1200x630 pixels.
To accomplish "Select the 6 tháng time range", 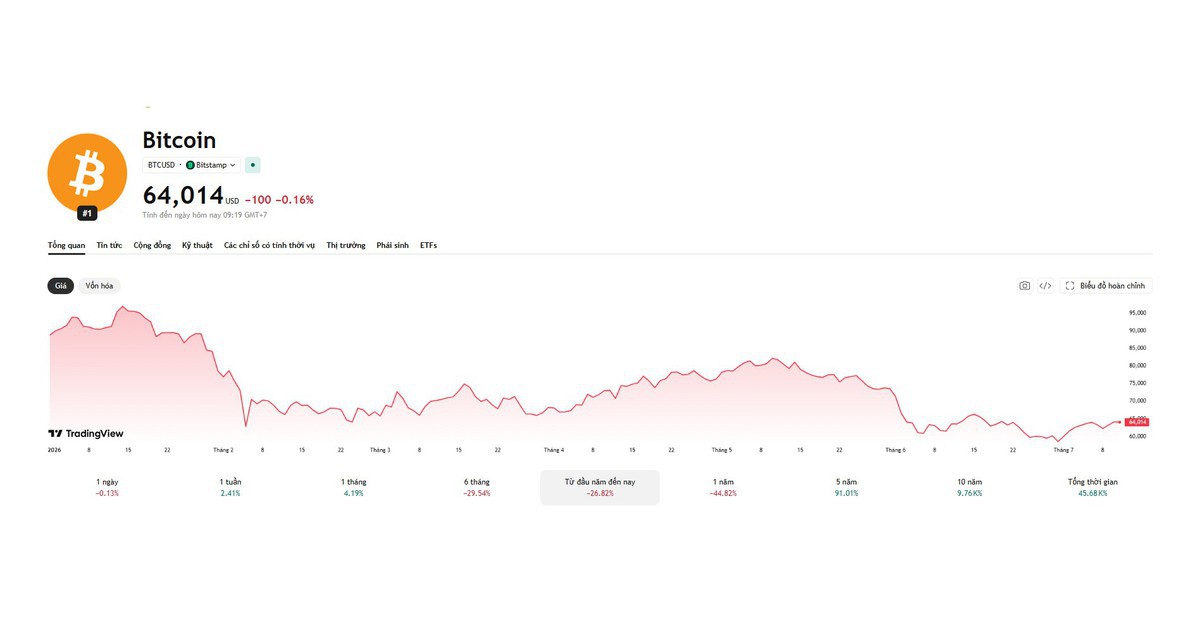I will tap(477, 487).
